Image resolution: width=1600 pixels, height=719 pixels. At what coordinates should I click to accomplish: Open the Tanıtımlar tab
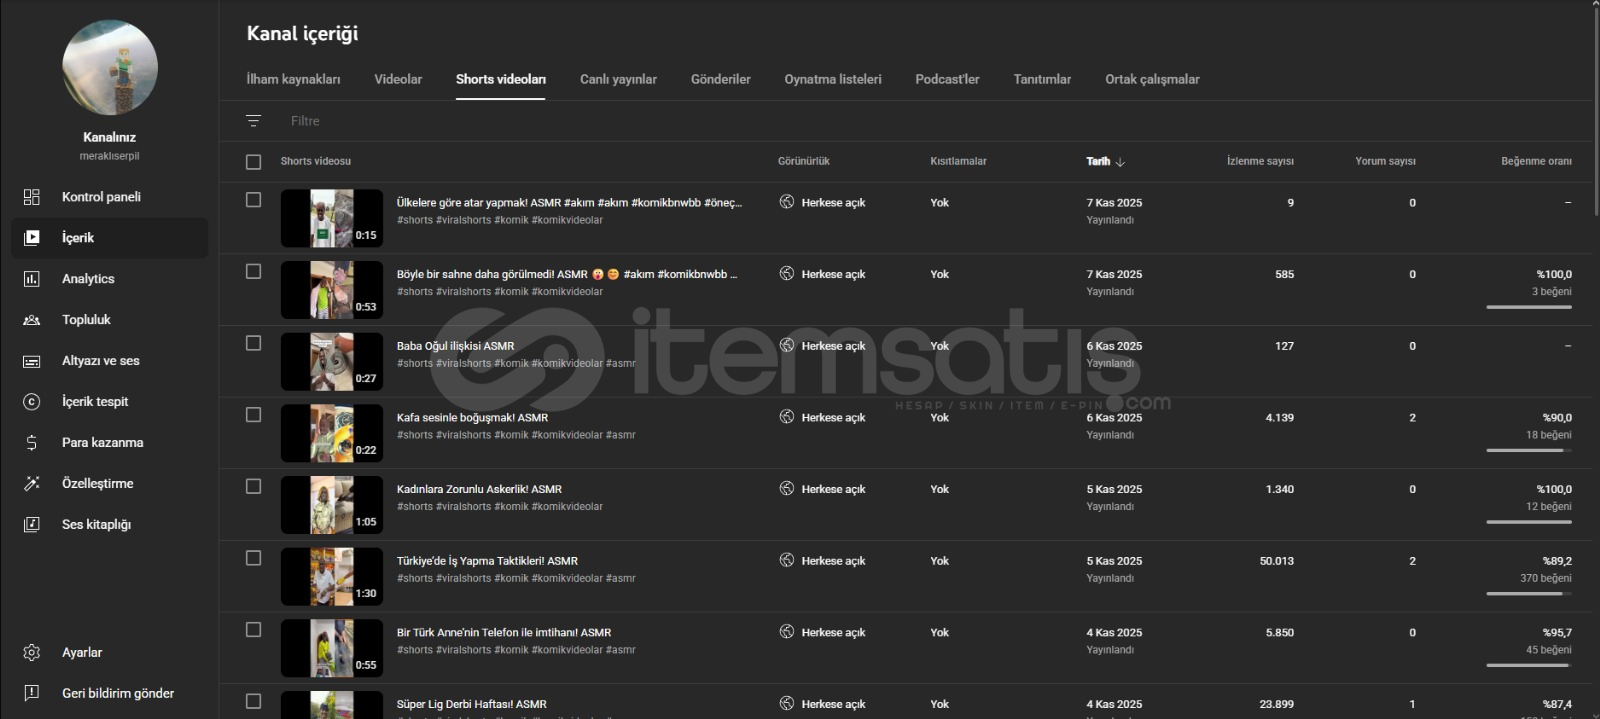pyautogui.click(x=1042, y=79)
